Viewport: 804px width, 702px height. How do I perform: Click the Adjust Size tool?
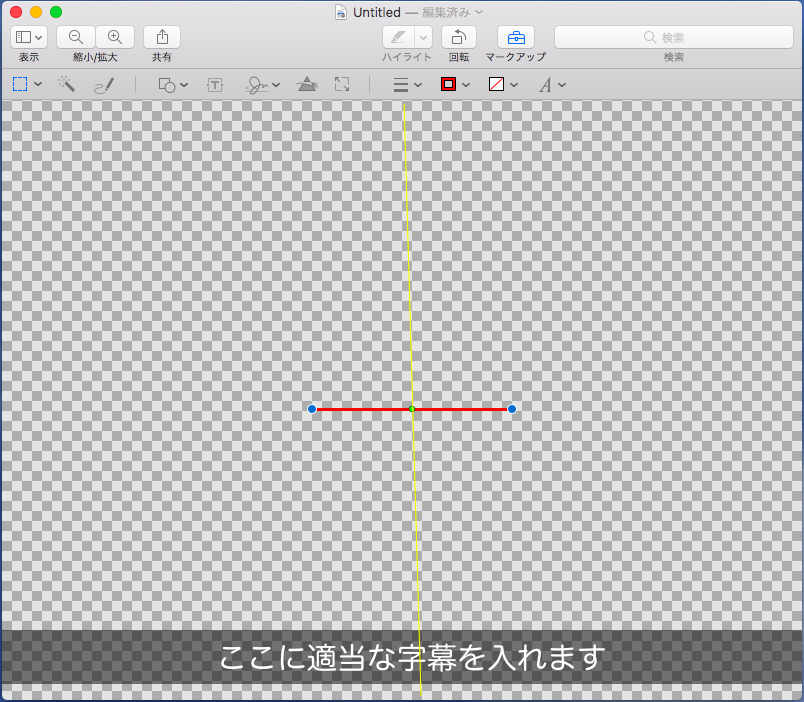click(x=341, y=84)
